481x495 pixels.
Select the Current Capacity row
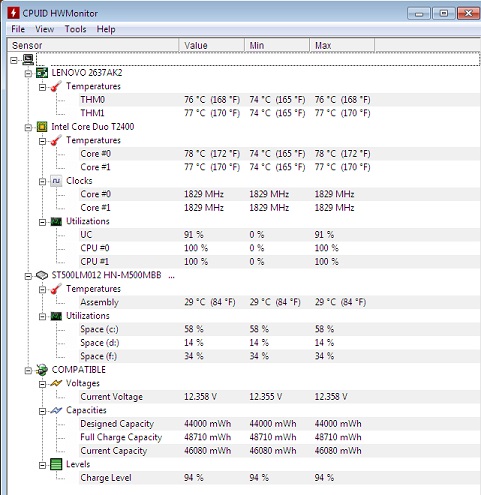279,451
